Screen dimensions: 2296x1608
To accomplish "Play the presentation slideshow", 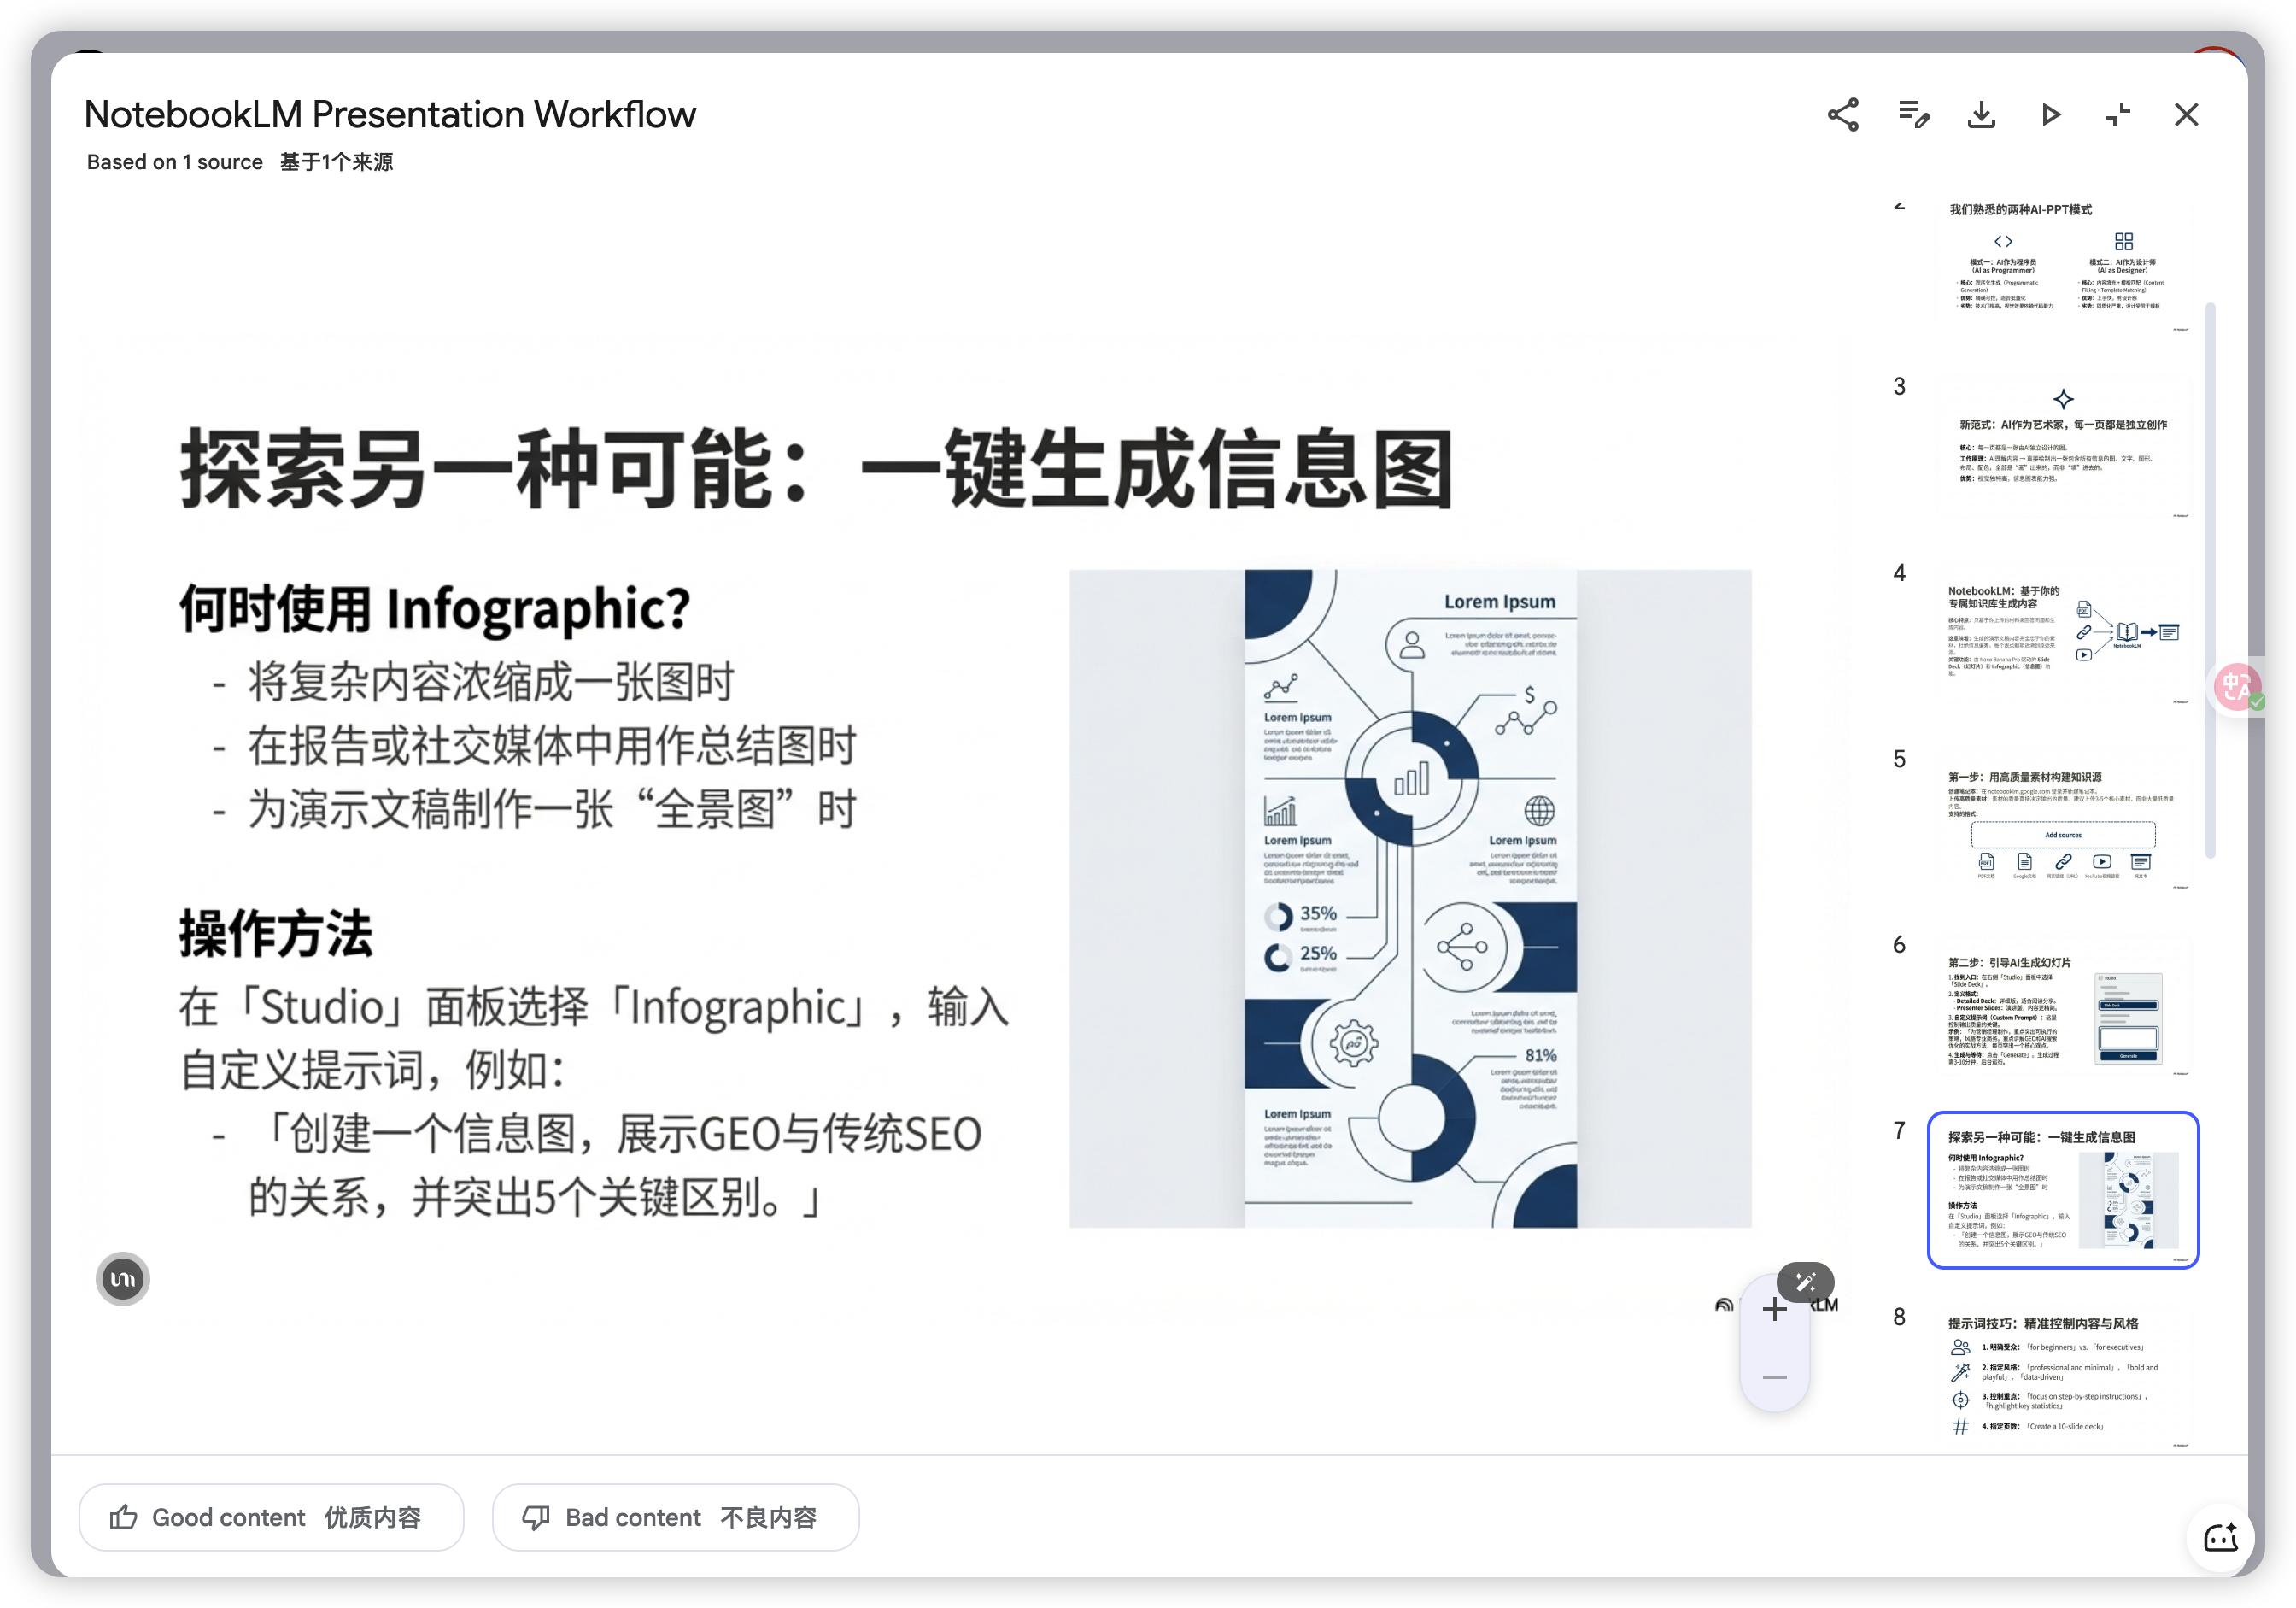I will pyautogui.click(x=2050, y=115).
